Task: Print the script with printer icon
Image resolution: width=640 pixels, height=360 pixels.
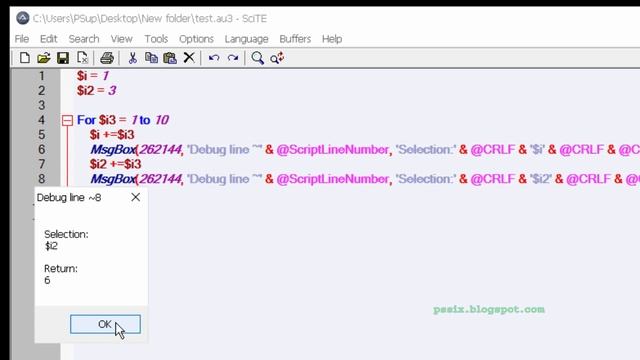Action: tap(107, 58)
